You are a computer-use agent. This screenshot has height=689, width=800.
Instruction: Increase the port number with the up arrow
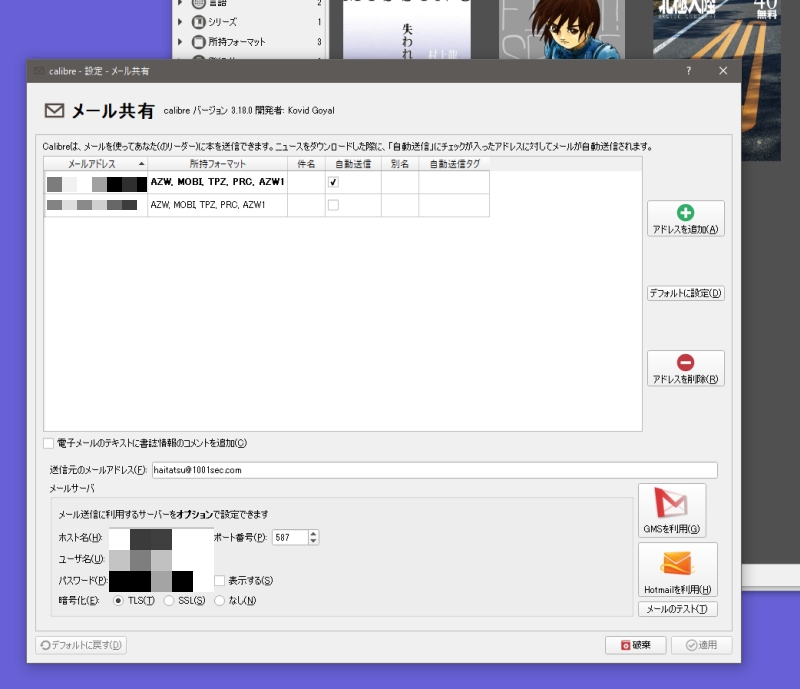pyautogui.click(x=314, y=533)
